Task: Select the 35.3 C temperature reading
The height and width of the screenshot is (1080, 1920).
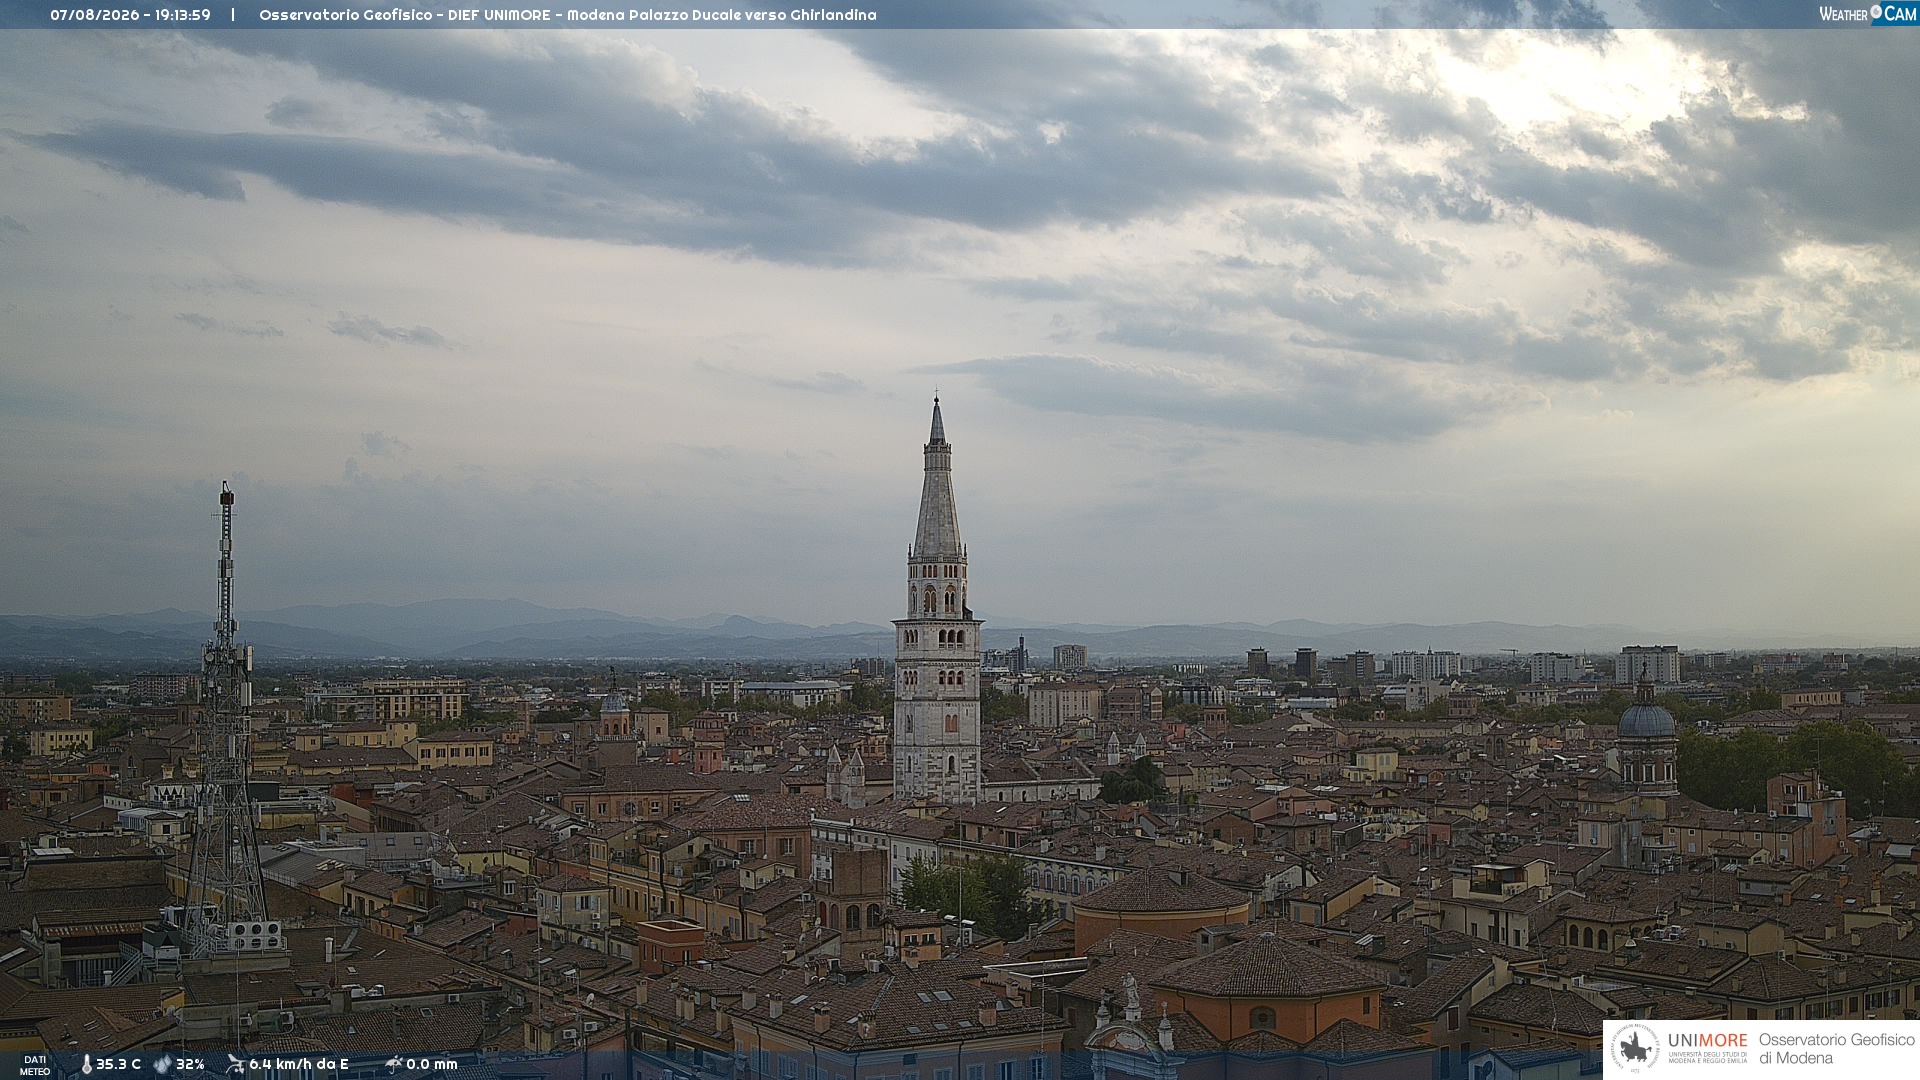Action: click(x=118, y=1064)
